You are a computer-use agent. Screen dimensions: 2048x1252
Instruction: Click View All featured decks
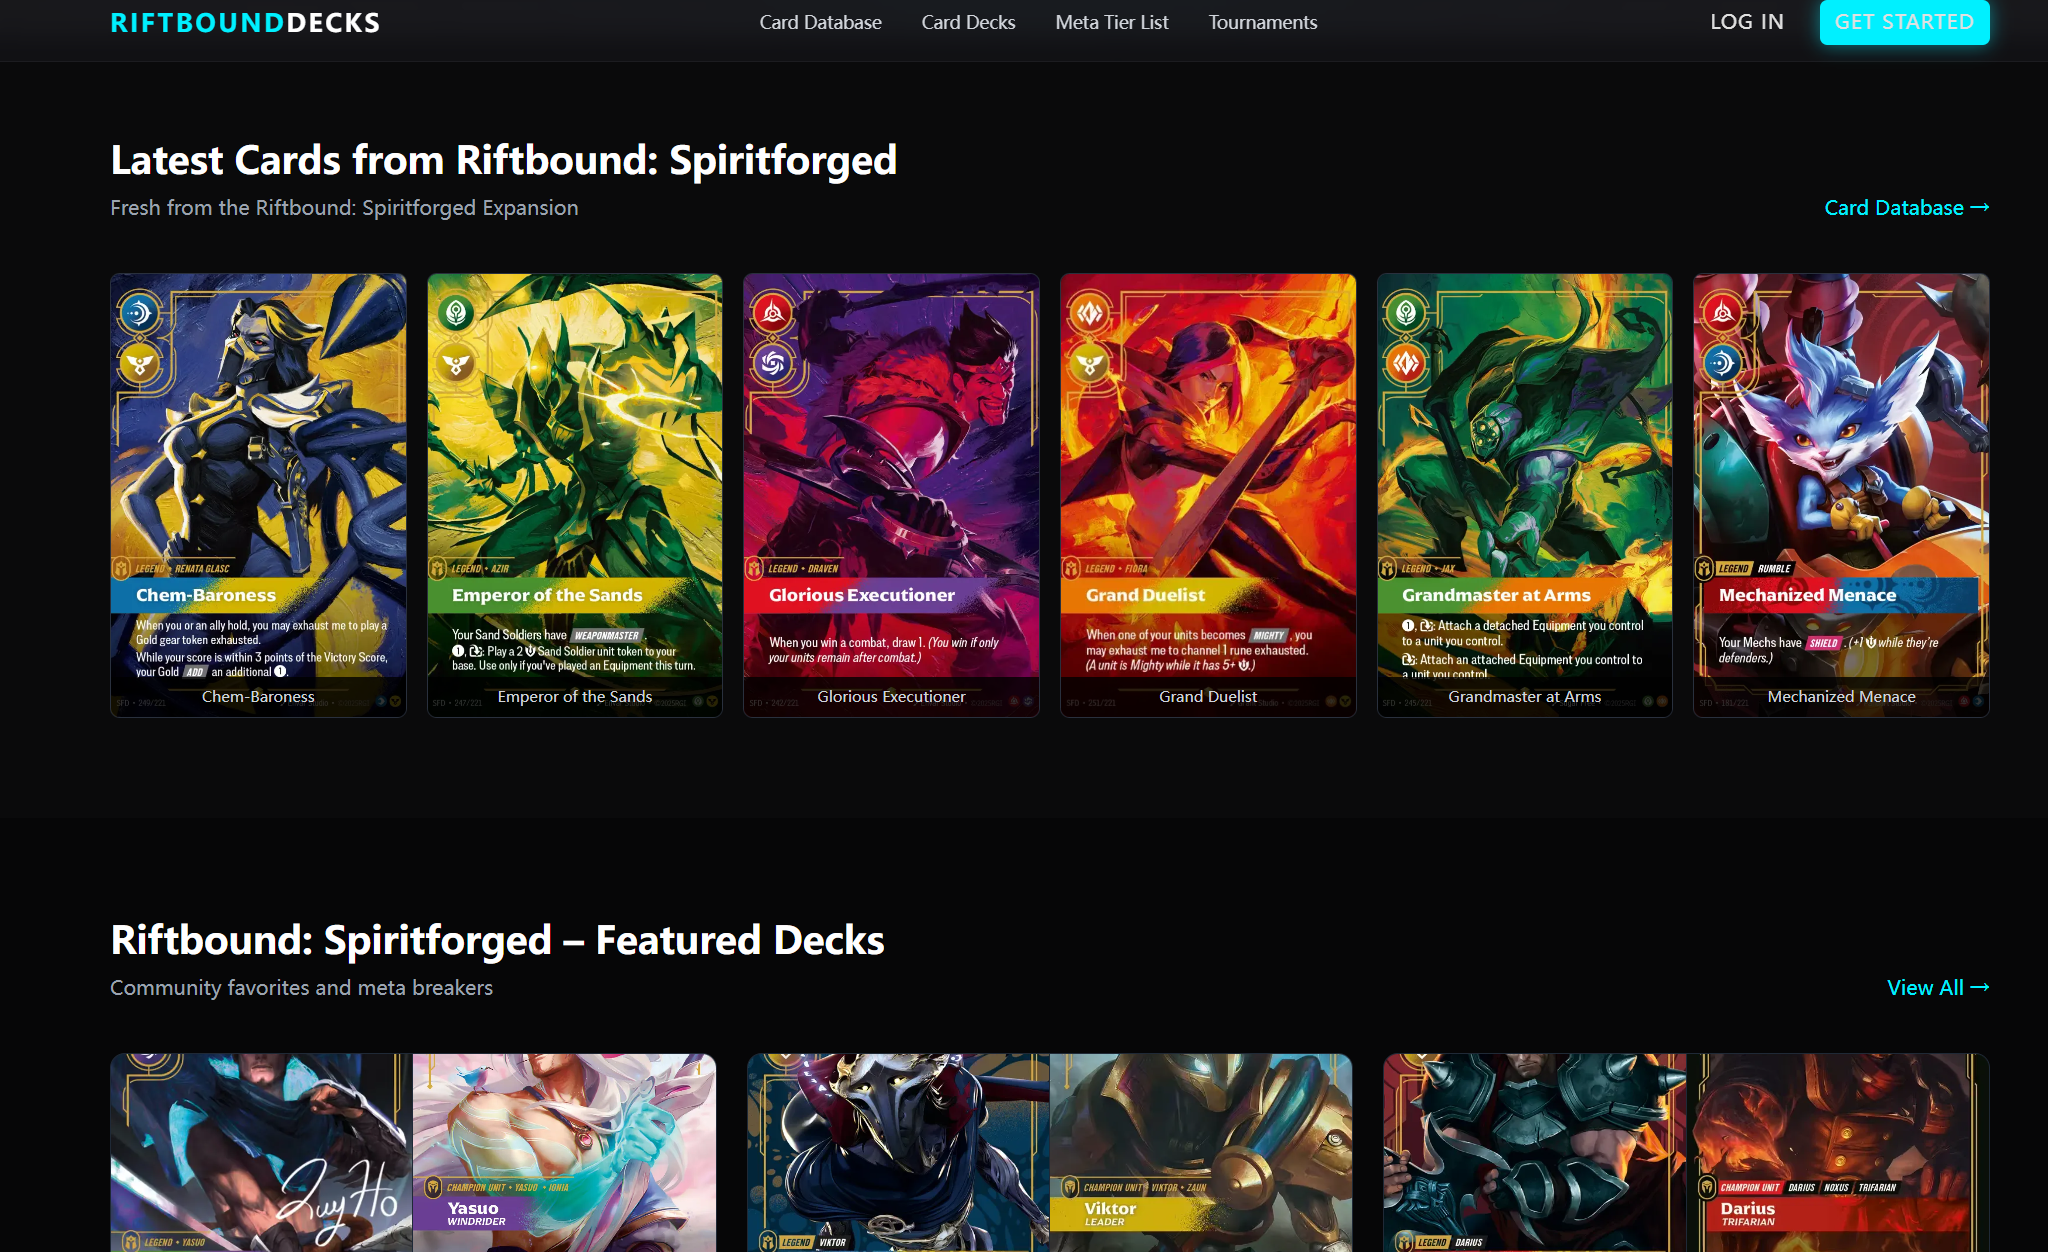[x=1938, y=987]
